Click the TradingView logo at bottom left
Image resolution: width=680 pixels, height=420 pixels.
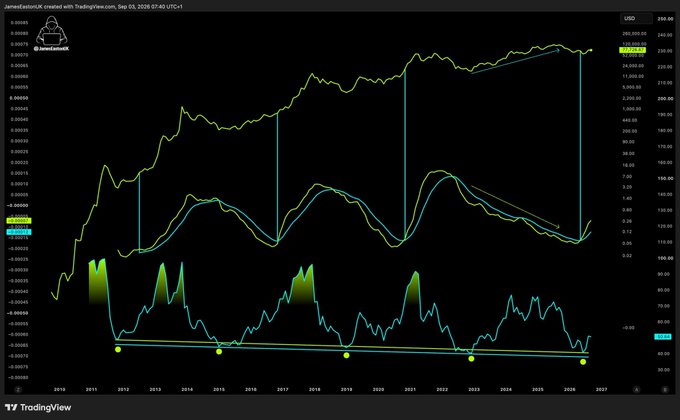click(x=38, y=407)
